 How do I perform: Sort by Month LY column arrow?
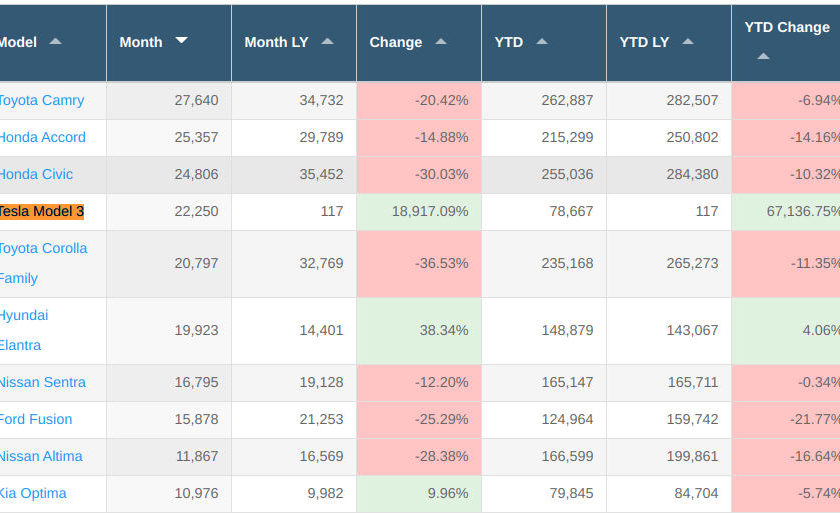click(x=327, y=41)
